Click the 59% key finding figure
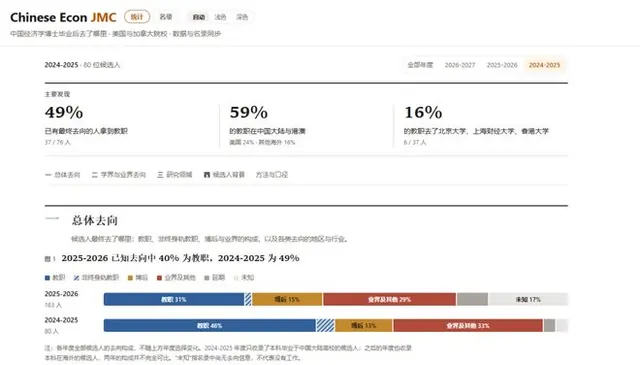The image size is (640, 365). click(249, 112)
